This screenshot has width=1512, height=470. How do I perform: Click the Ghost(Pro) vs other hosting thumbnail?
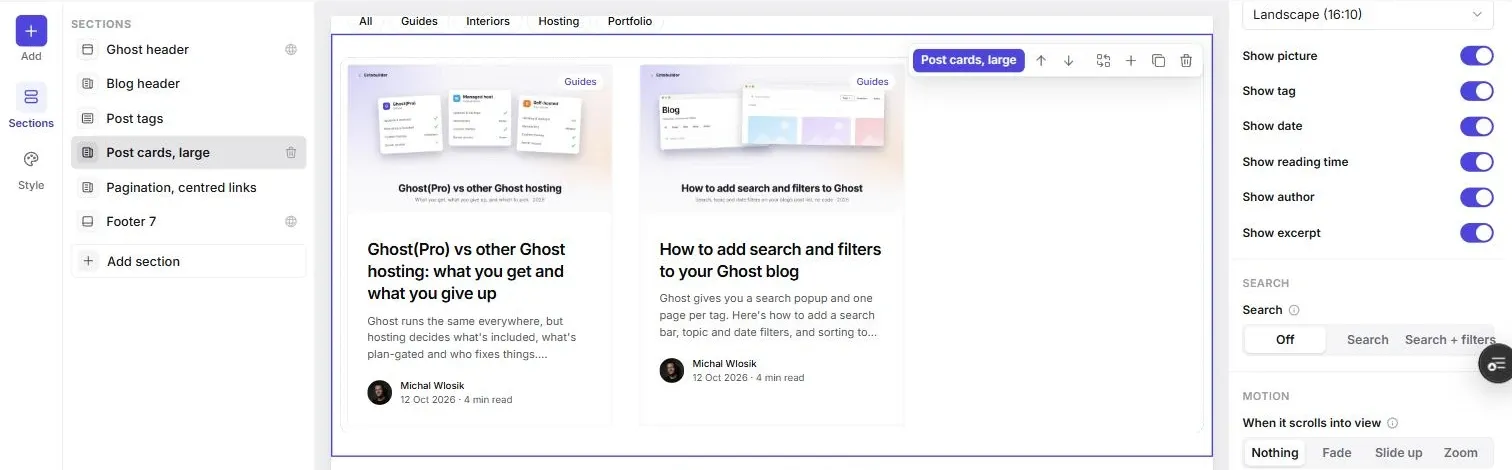pyautogui.click(x=480, y=138)
